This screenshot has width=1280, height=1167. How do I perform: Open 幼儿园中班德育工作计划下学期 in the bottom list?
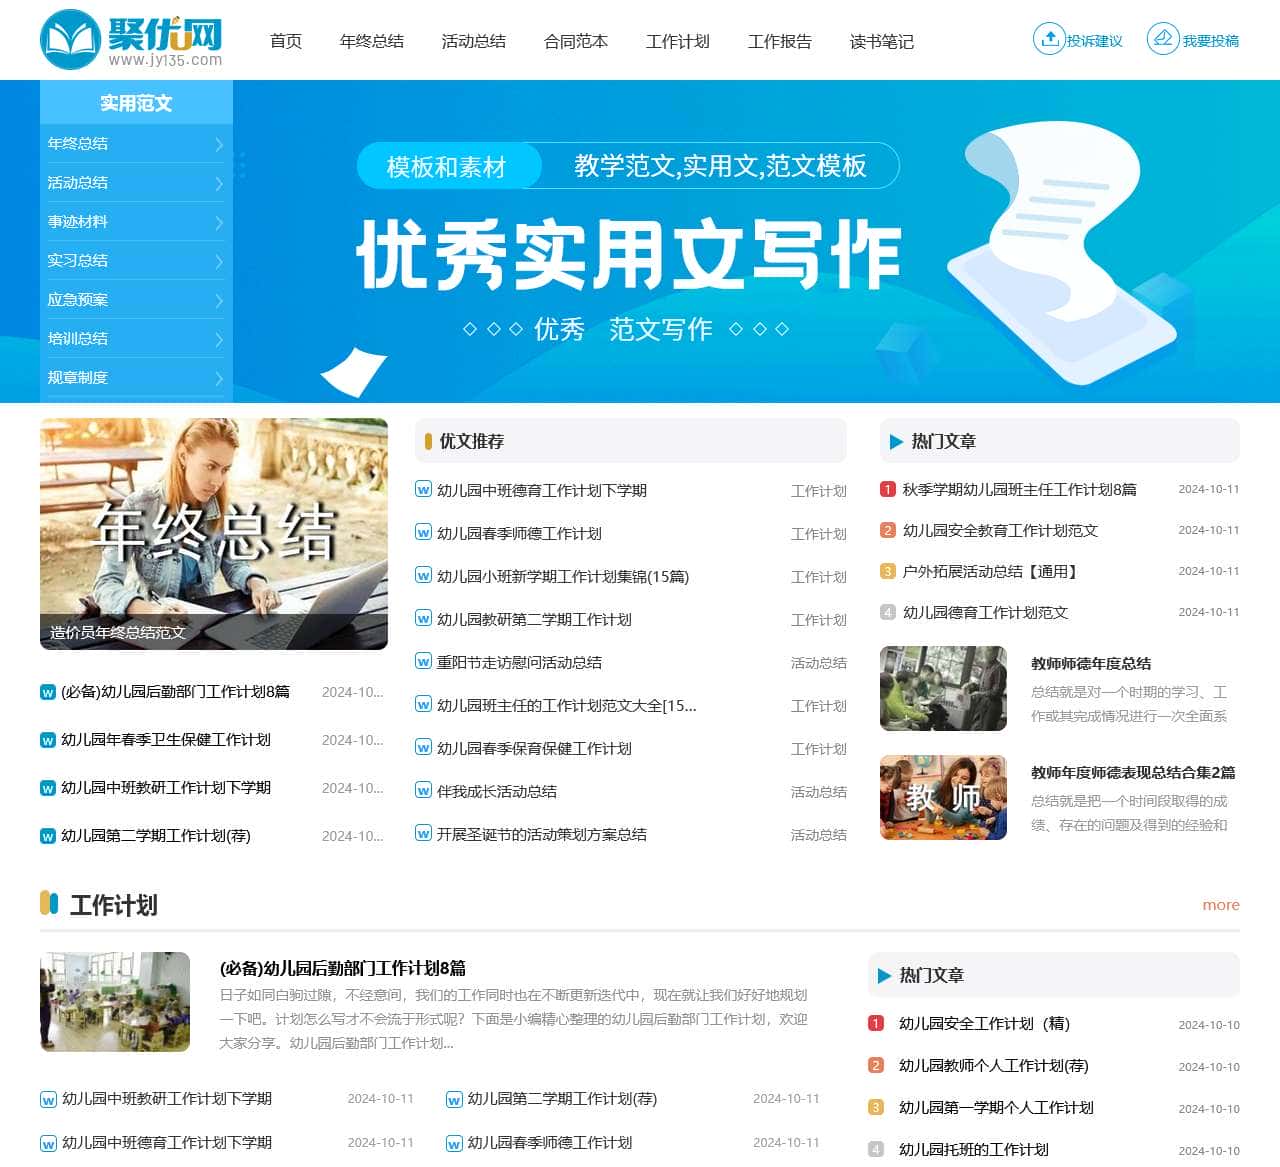click(x=167, y=1142)
